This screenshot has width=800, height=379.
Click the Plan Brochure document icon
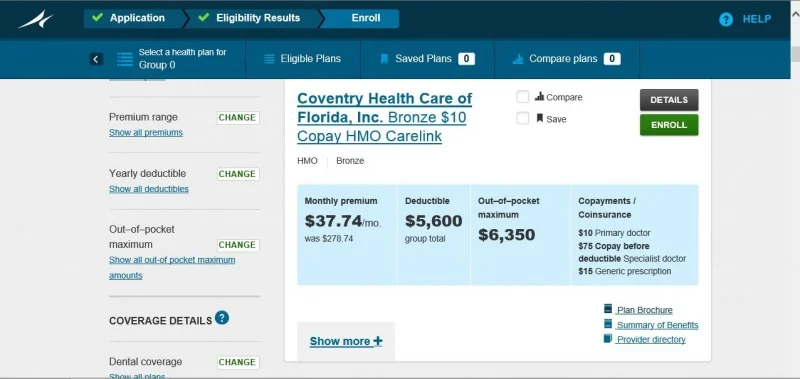[x=608, y=309]
